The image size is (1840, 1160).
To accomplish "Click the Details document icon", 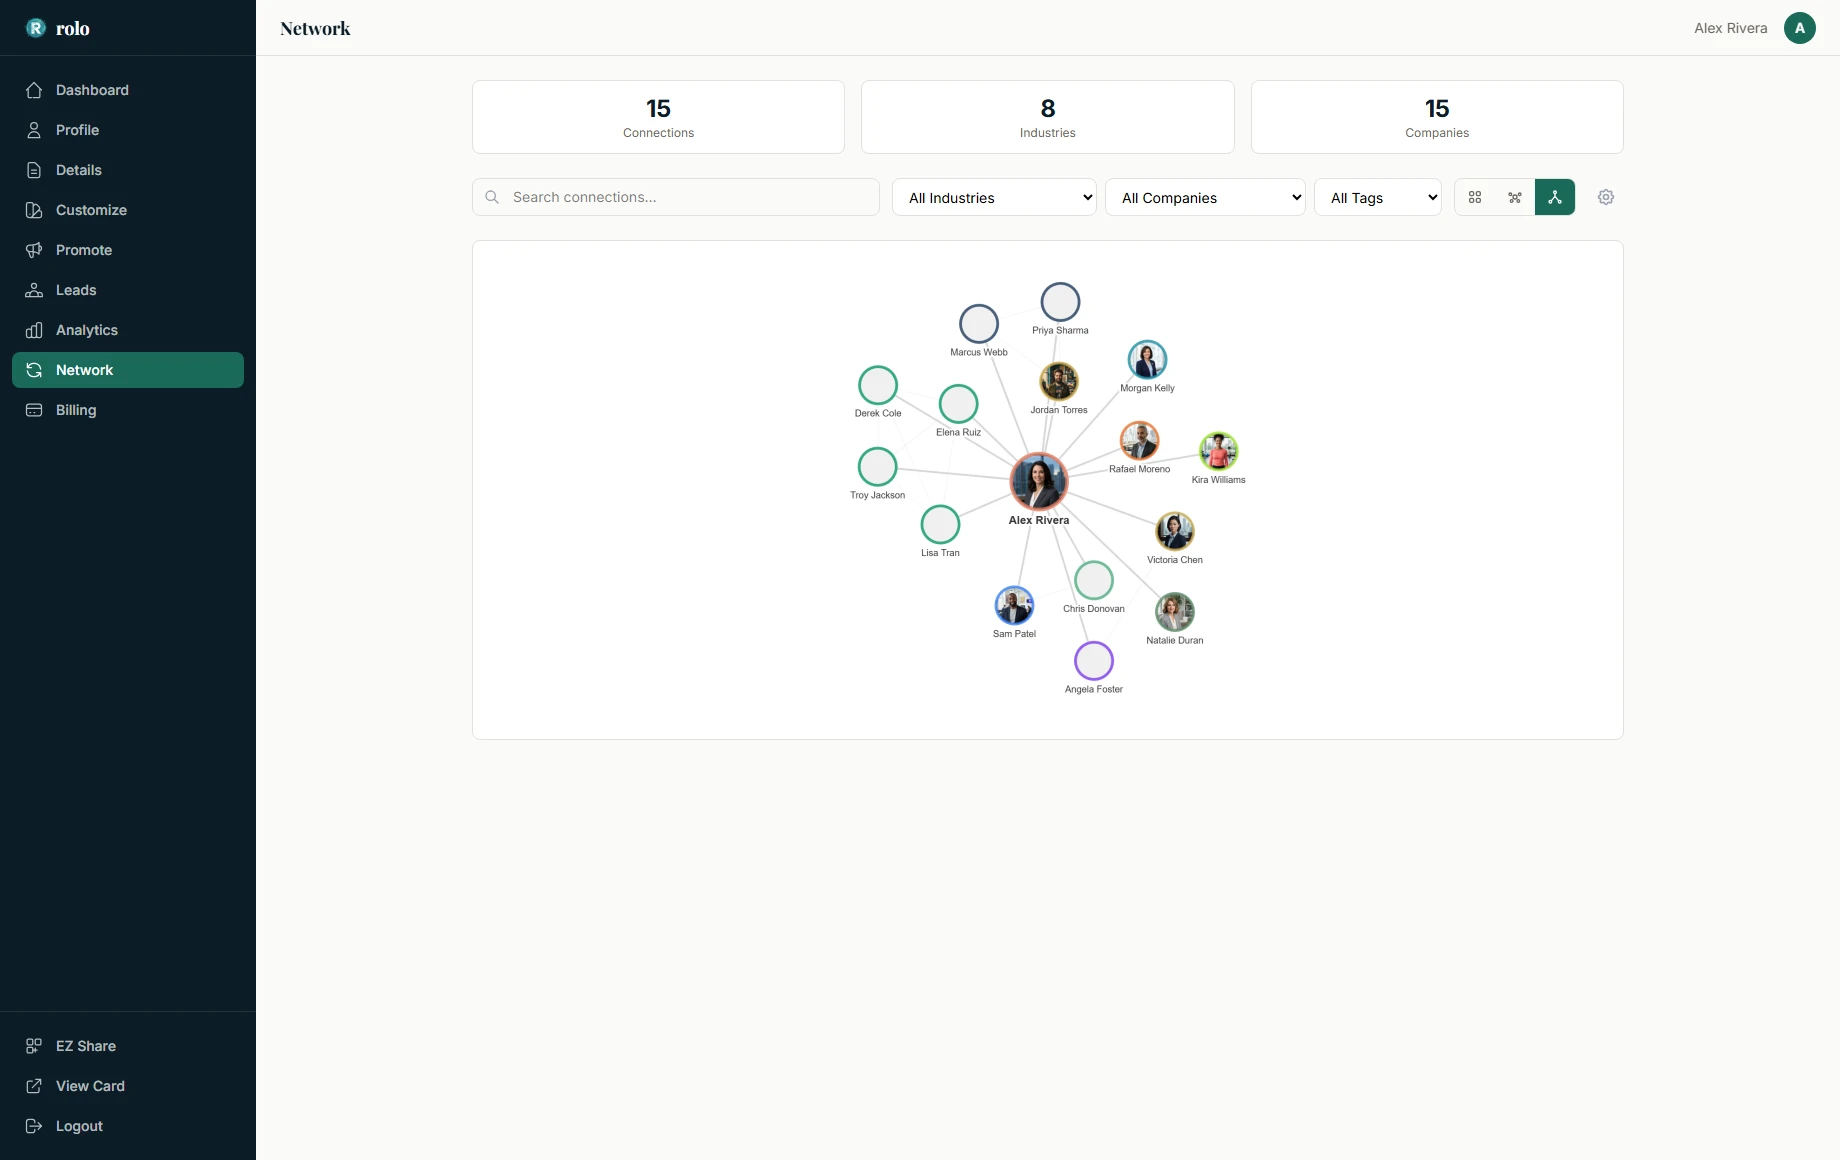I will coord(34,170).
